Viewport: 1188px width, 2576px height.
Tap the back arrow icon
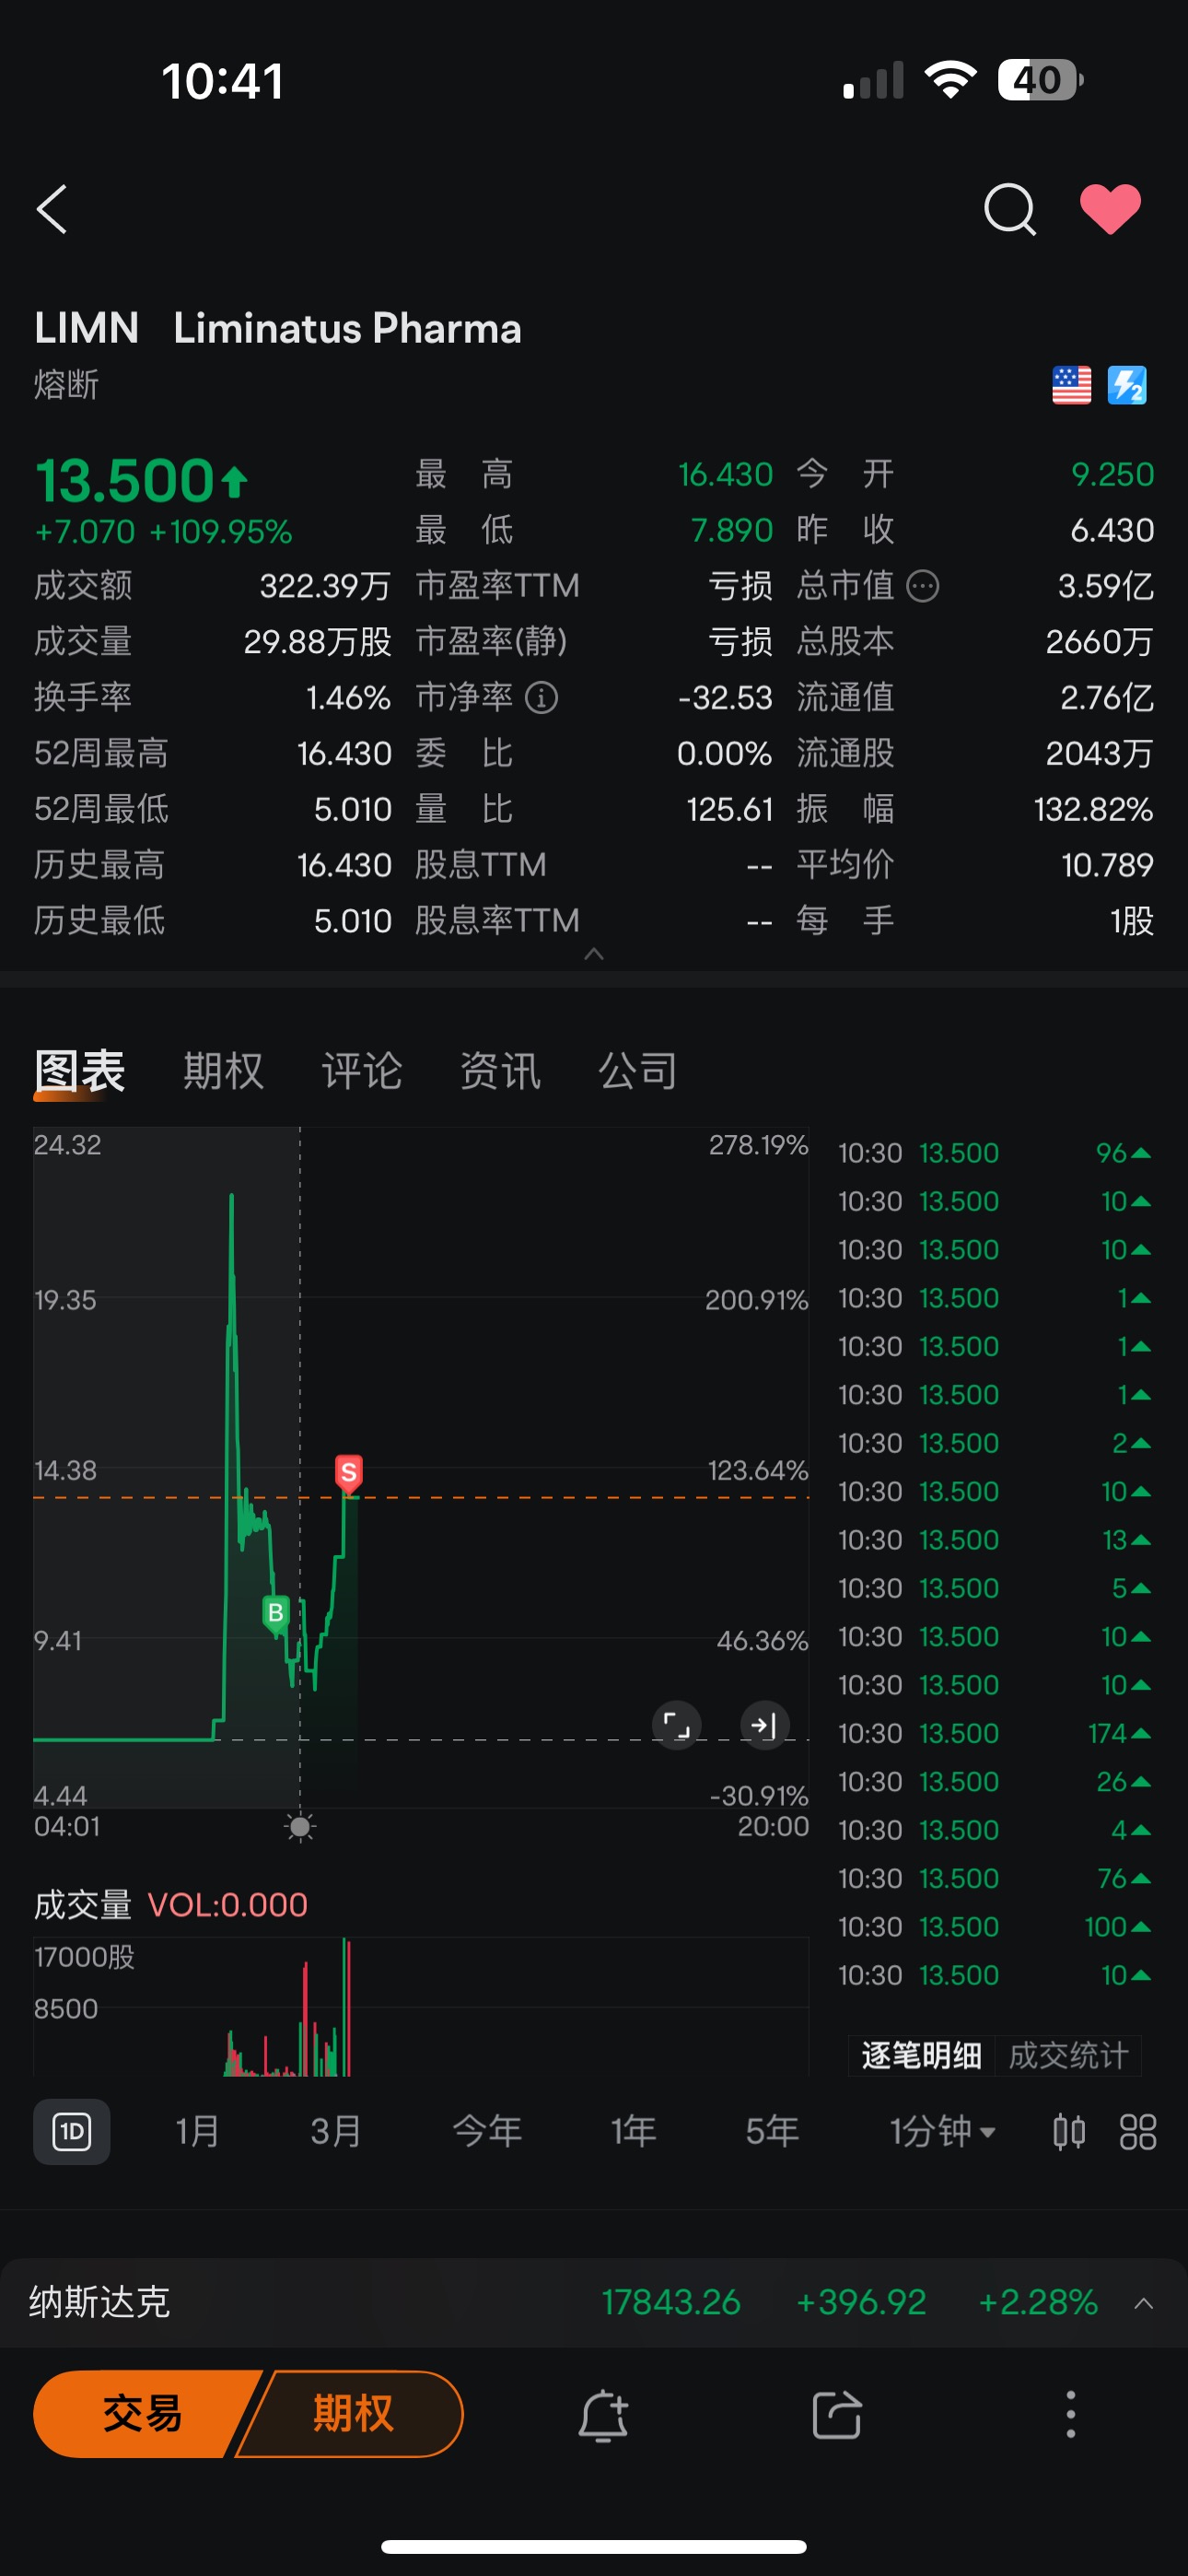(52, 209)
